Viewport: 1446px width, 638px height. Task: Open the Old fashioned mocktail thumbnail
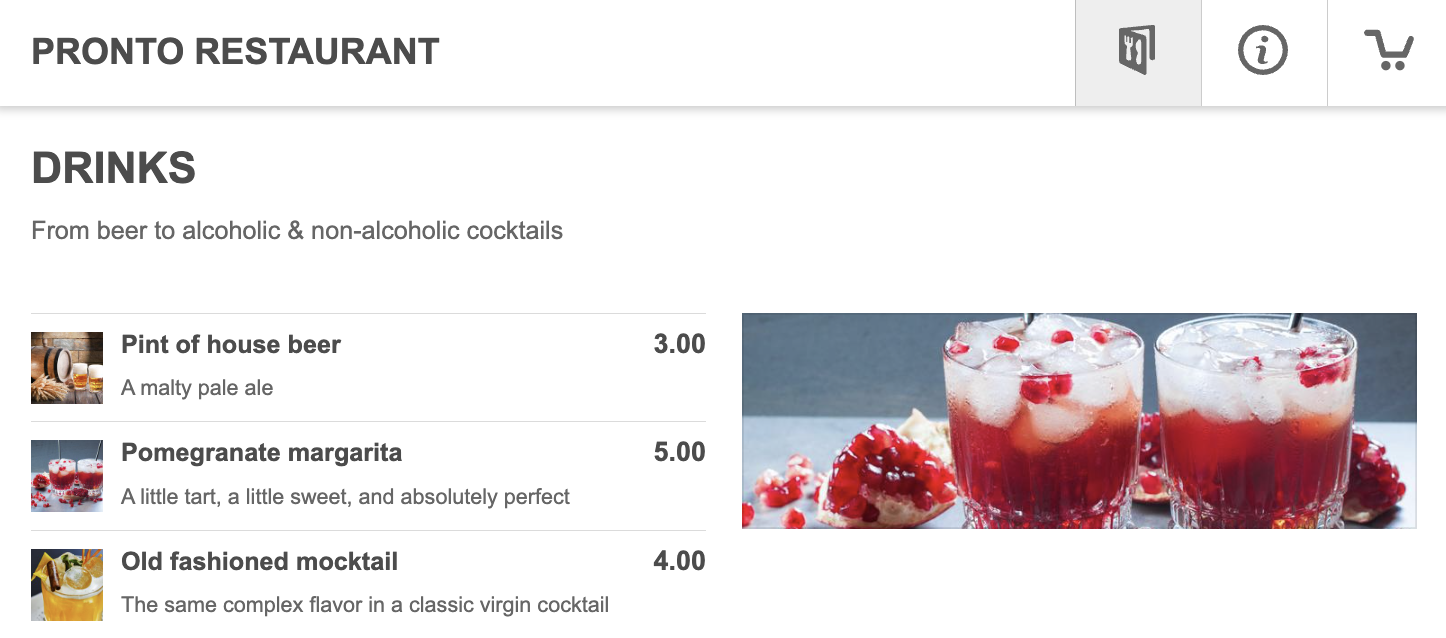coord(67,585)
